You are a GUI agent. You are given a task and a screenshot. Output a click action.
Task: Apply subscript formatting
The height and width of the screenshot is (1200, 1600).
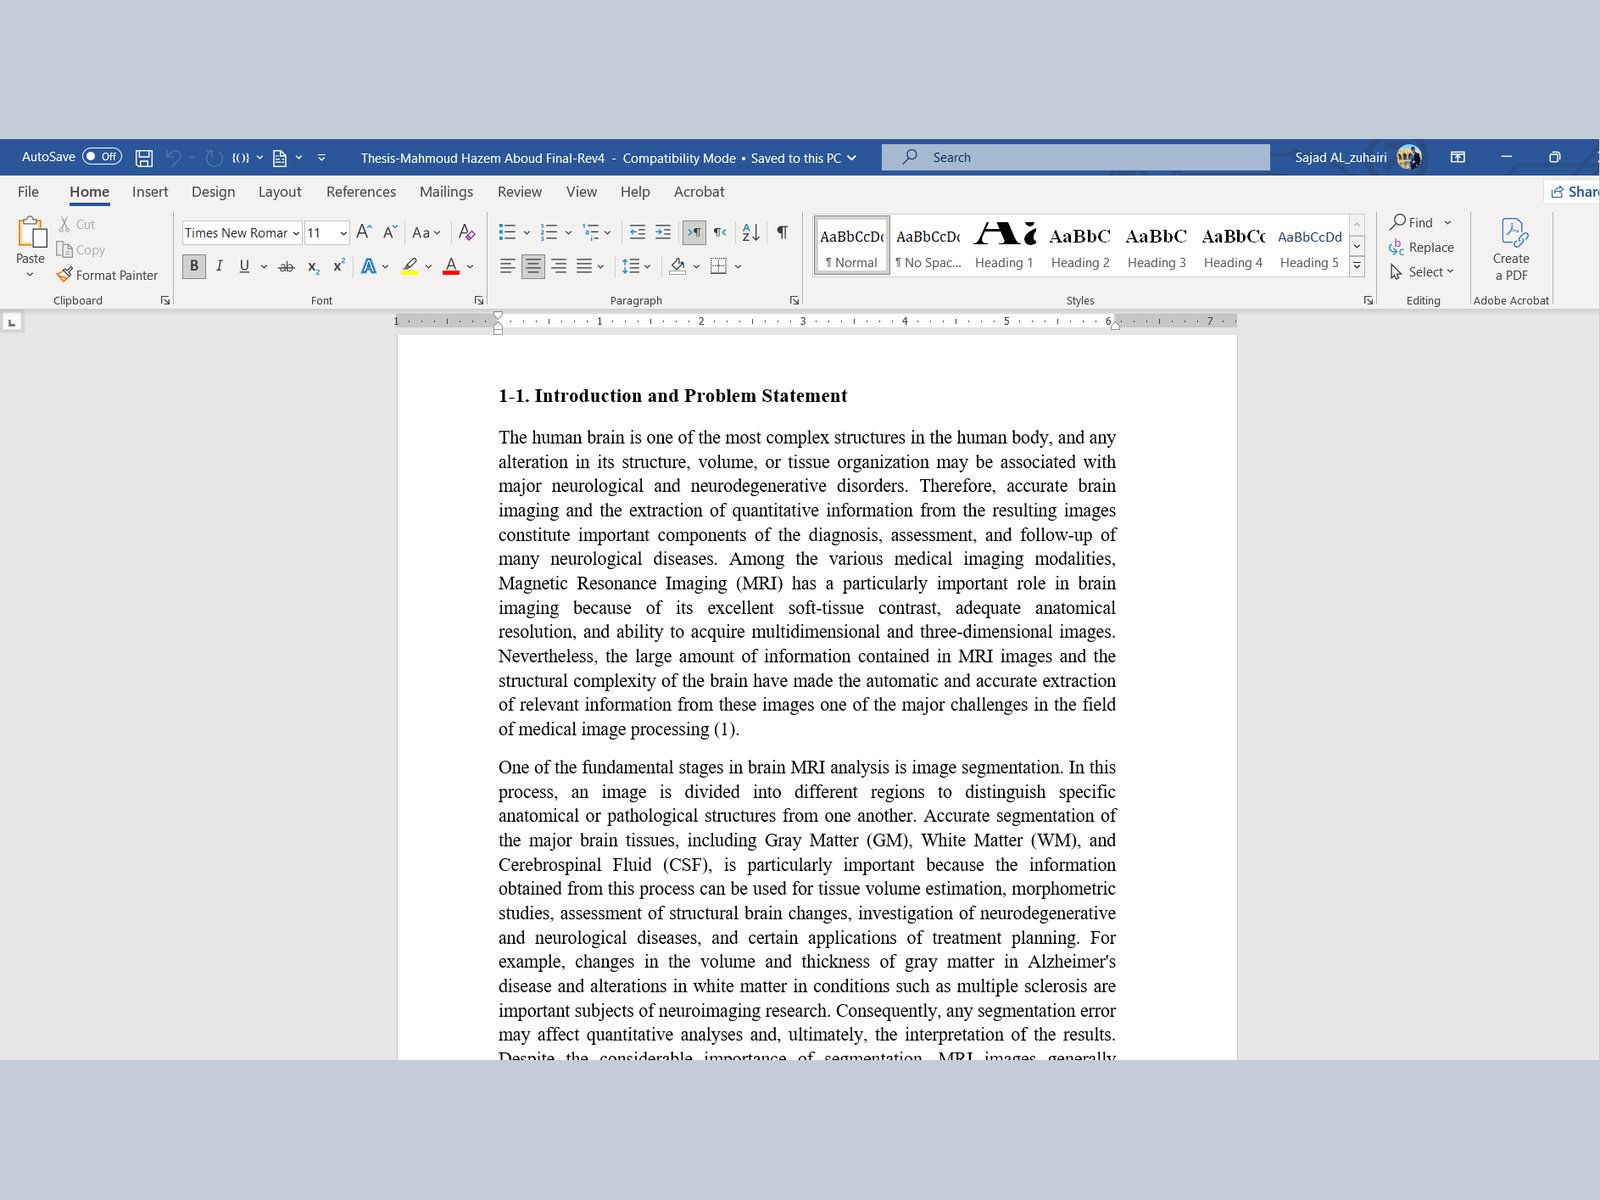(x=313, y=266)
